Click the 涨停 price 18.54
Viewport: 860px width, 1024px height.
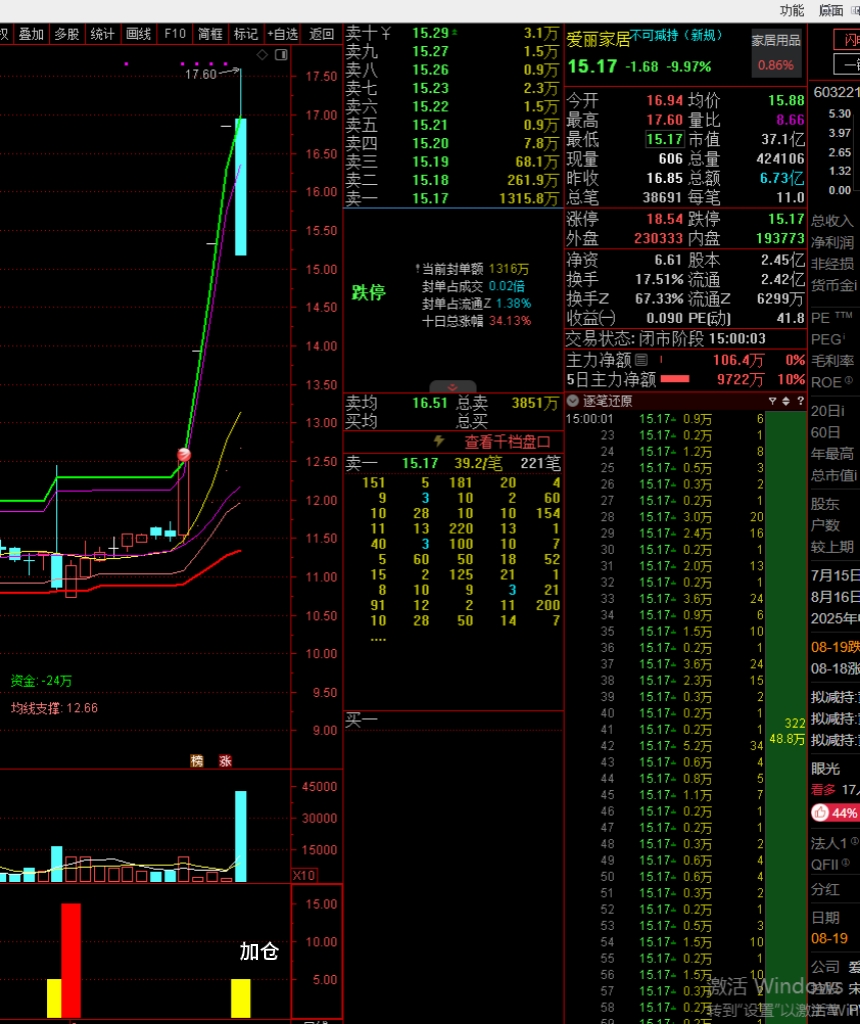[x=664, y=219]
